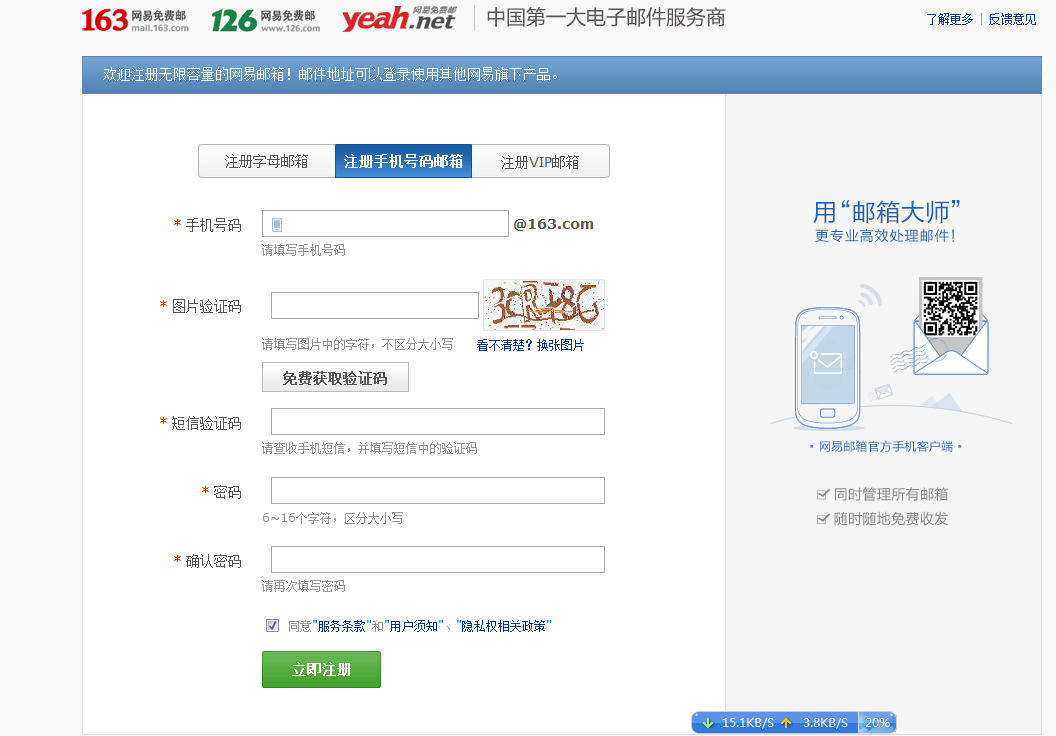The width and height of the screenshot is (1056, 736).
Task: Focus the 短信验证码 input field
Action: [438, 422]
